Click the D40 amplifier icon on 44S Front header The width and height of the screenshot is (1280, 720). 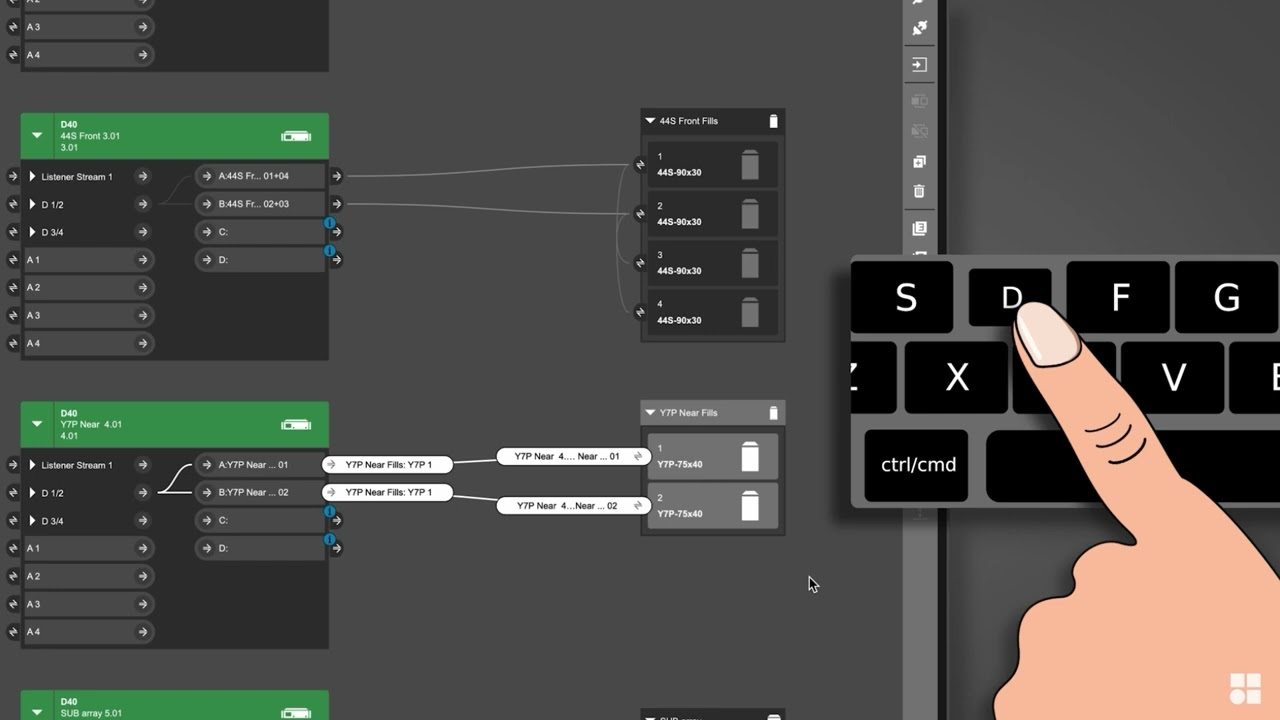(296, 135)
